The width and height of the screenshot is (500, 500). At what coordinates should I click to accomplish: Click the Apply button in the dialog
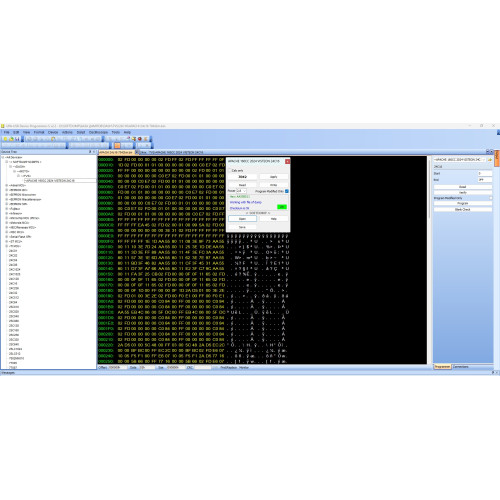pyautogui.click(x=274, y=177)
